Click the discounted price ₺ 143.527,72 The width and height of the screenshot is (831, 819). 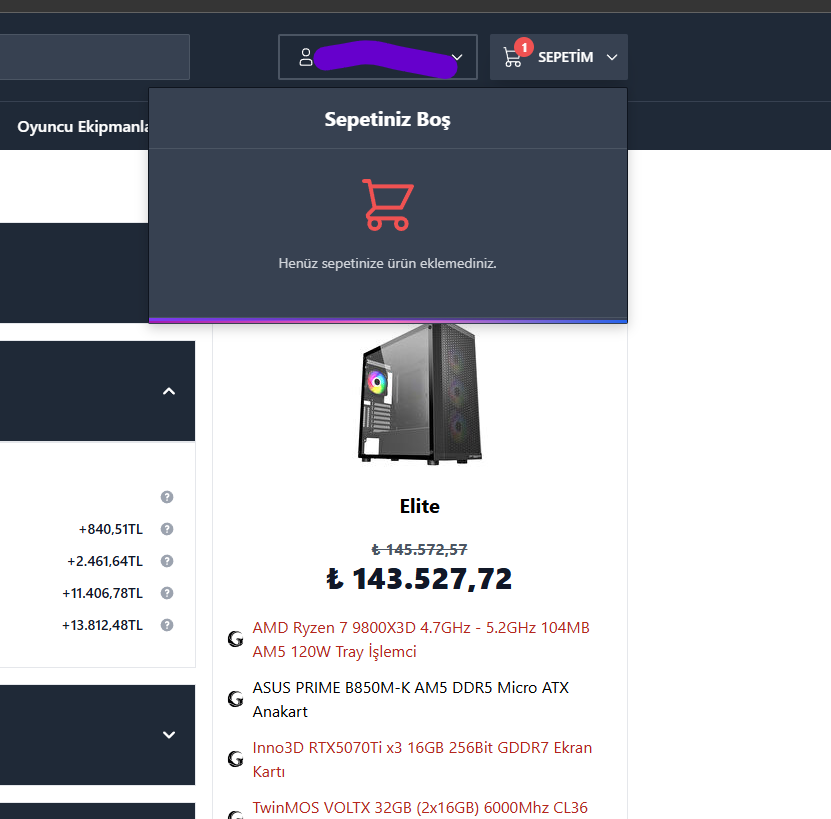[419, 578]
